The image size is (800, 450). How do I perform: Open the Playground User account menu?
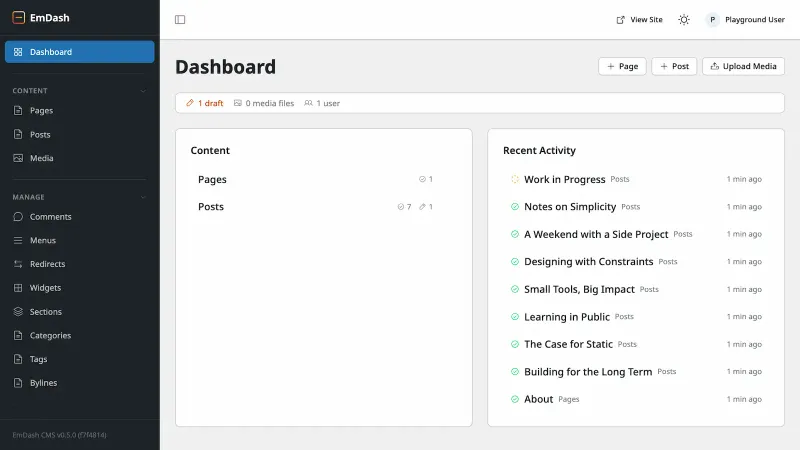(745, 19)
